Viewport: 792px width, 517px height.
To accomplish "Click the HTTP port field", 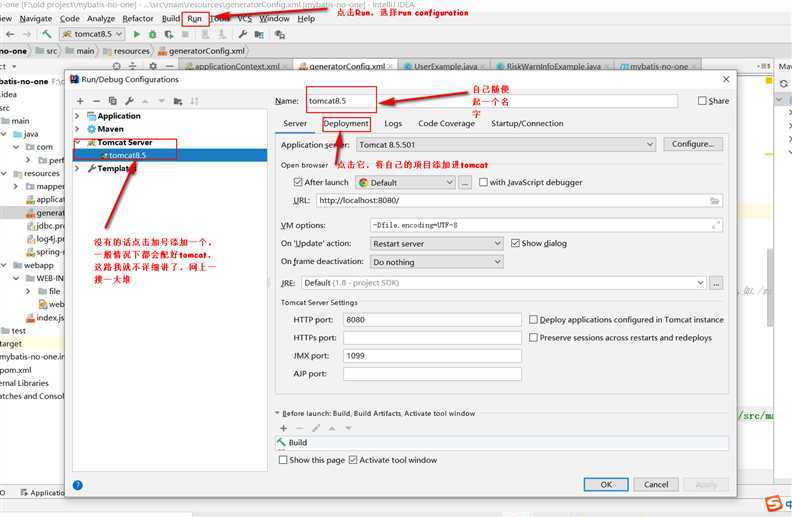I will click(x=432, y=320).
